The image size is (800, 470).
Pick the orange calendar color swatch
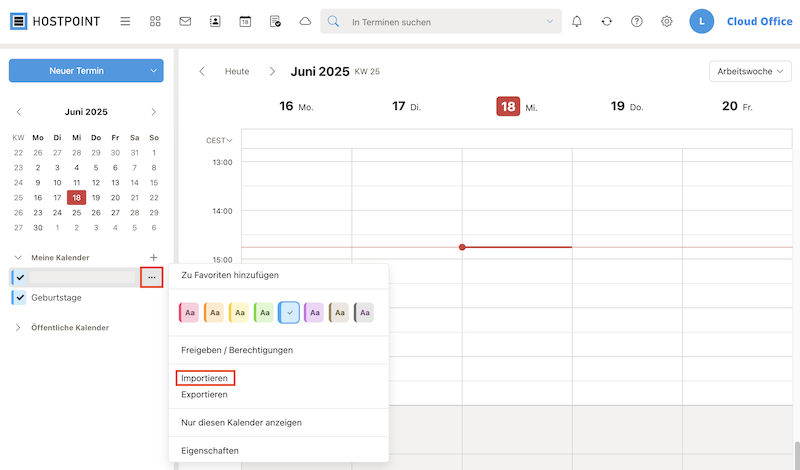tap(214, 312)
